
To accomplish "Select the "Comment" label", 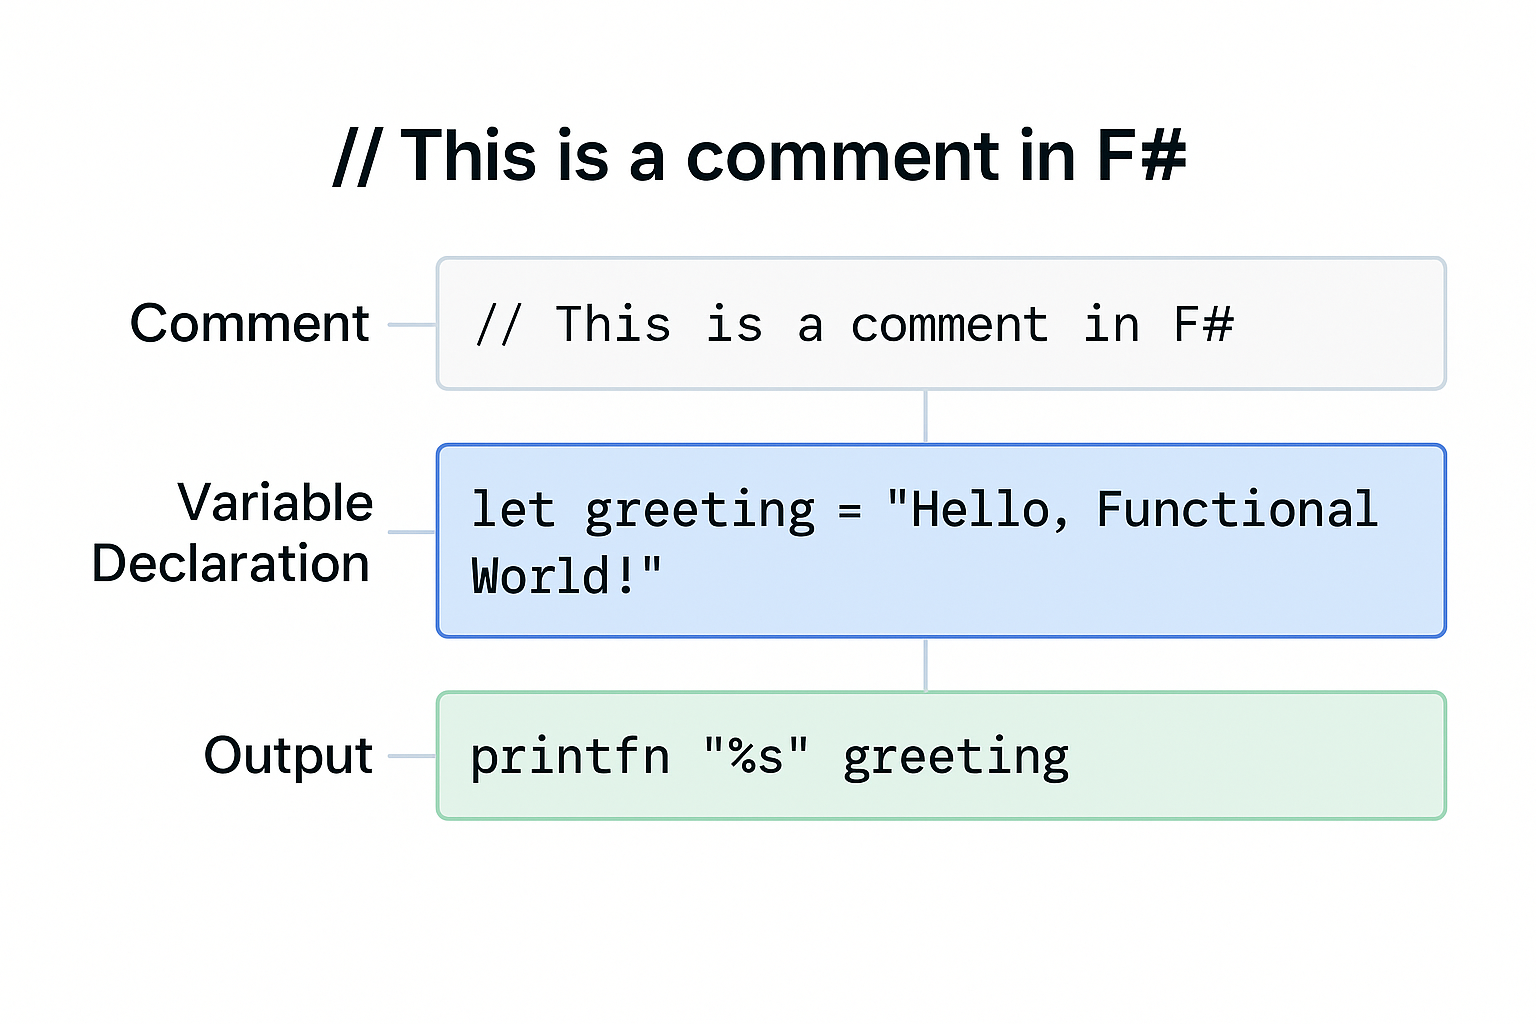I will point(250,324).
